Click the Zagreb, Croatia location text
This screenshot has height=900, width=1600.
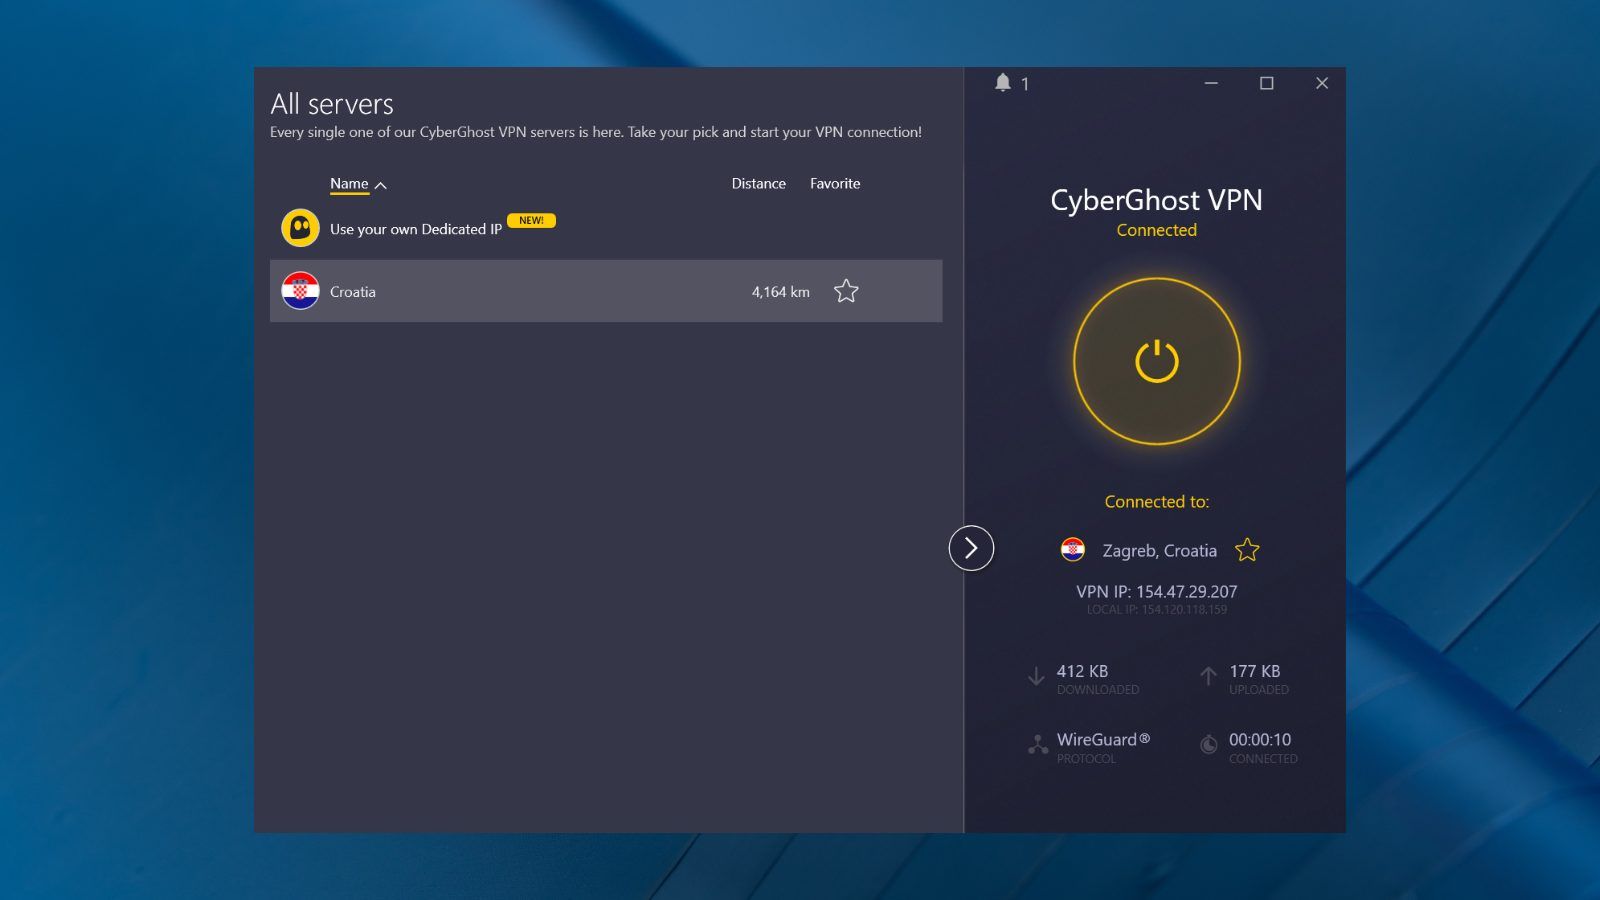point(1160,551)
